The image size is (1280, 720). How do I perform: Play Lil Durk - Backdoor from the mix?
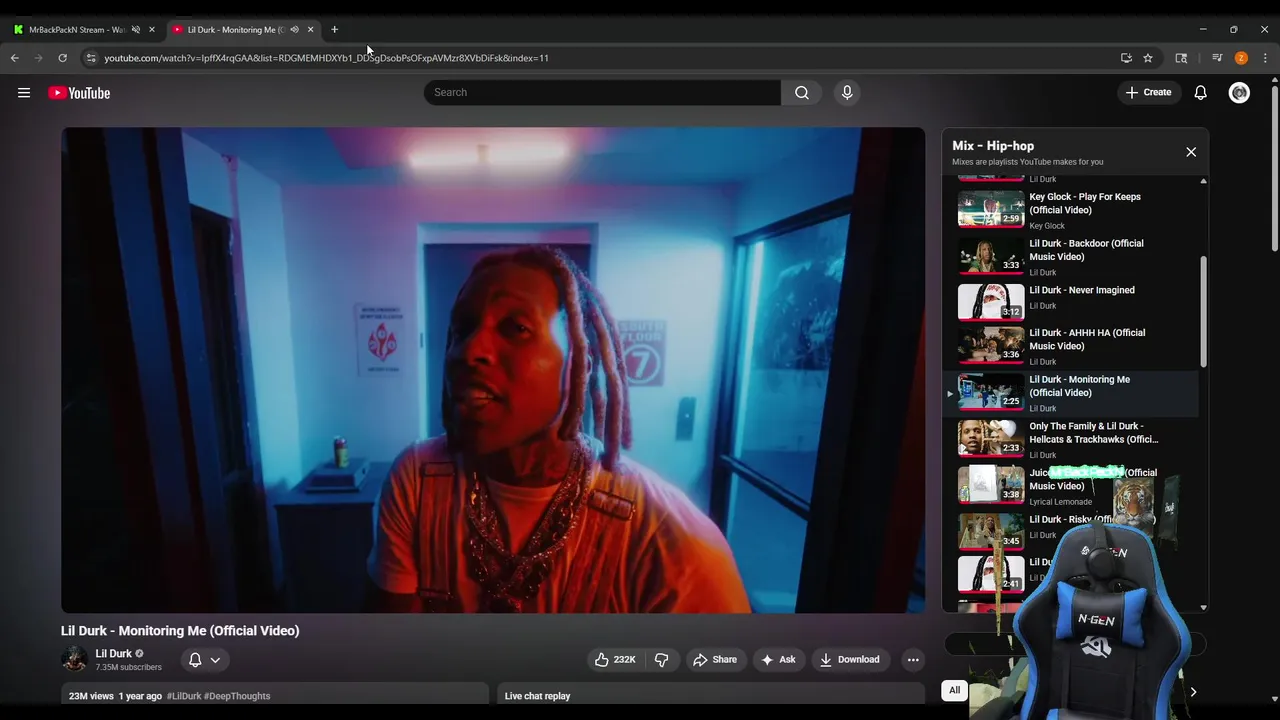coord(1072,256)
